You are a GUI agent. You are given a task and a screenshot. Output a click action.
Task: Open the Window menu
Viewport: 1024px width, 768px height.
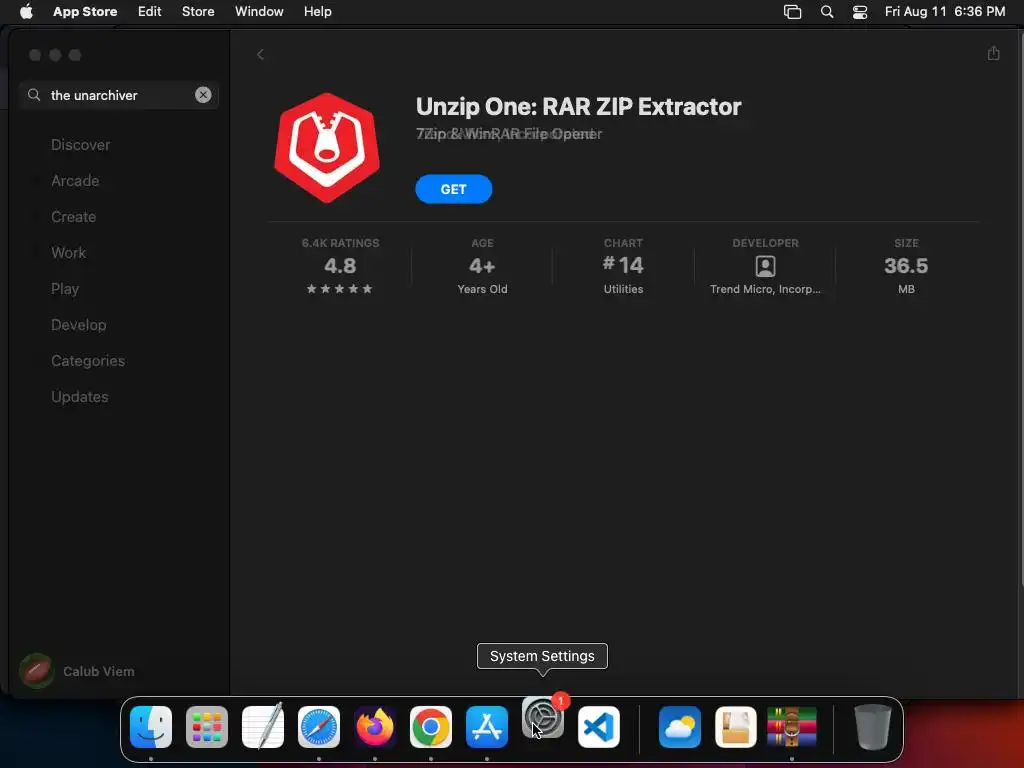[259, 11]
